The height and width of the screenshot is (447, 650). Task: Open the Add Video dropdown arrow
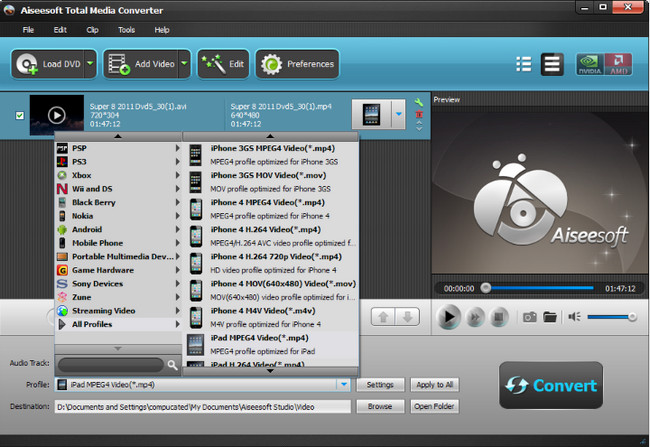click(x=184, y=64)
